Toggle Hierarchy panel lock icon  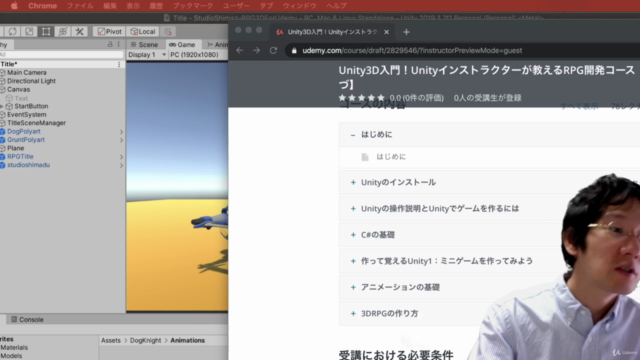(110, 44)
